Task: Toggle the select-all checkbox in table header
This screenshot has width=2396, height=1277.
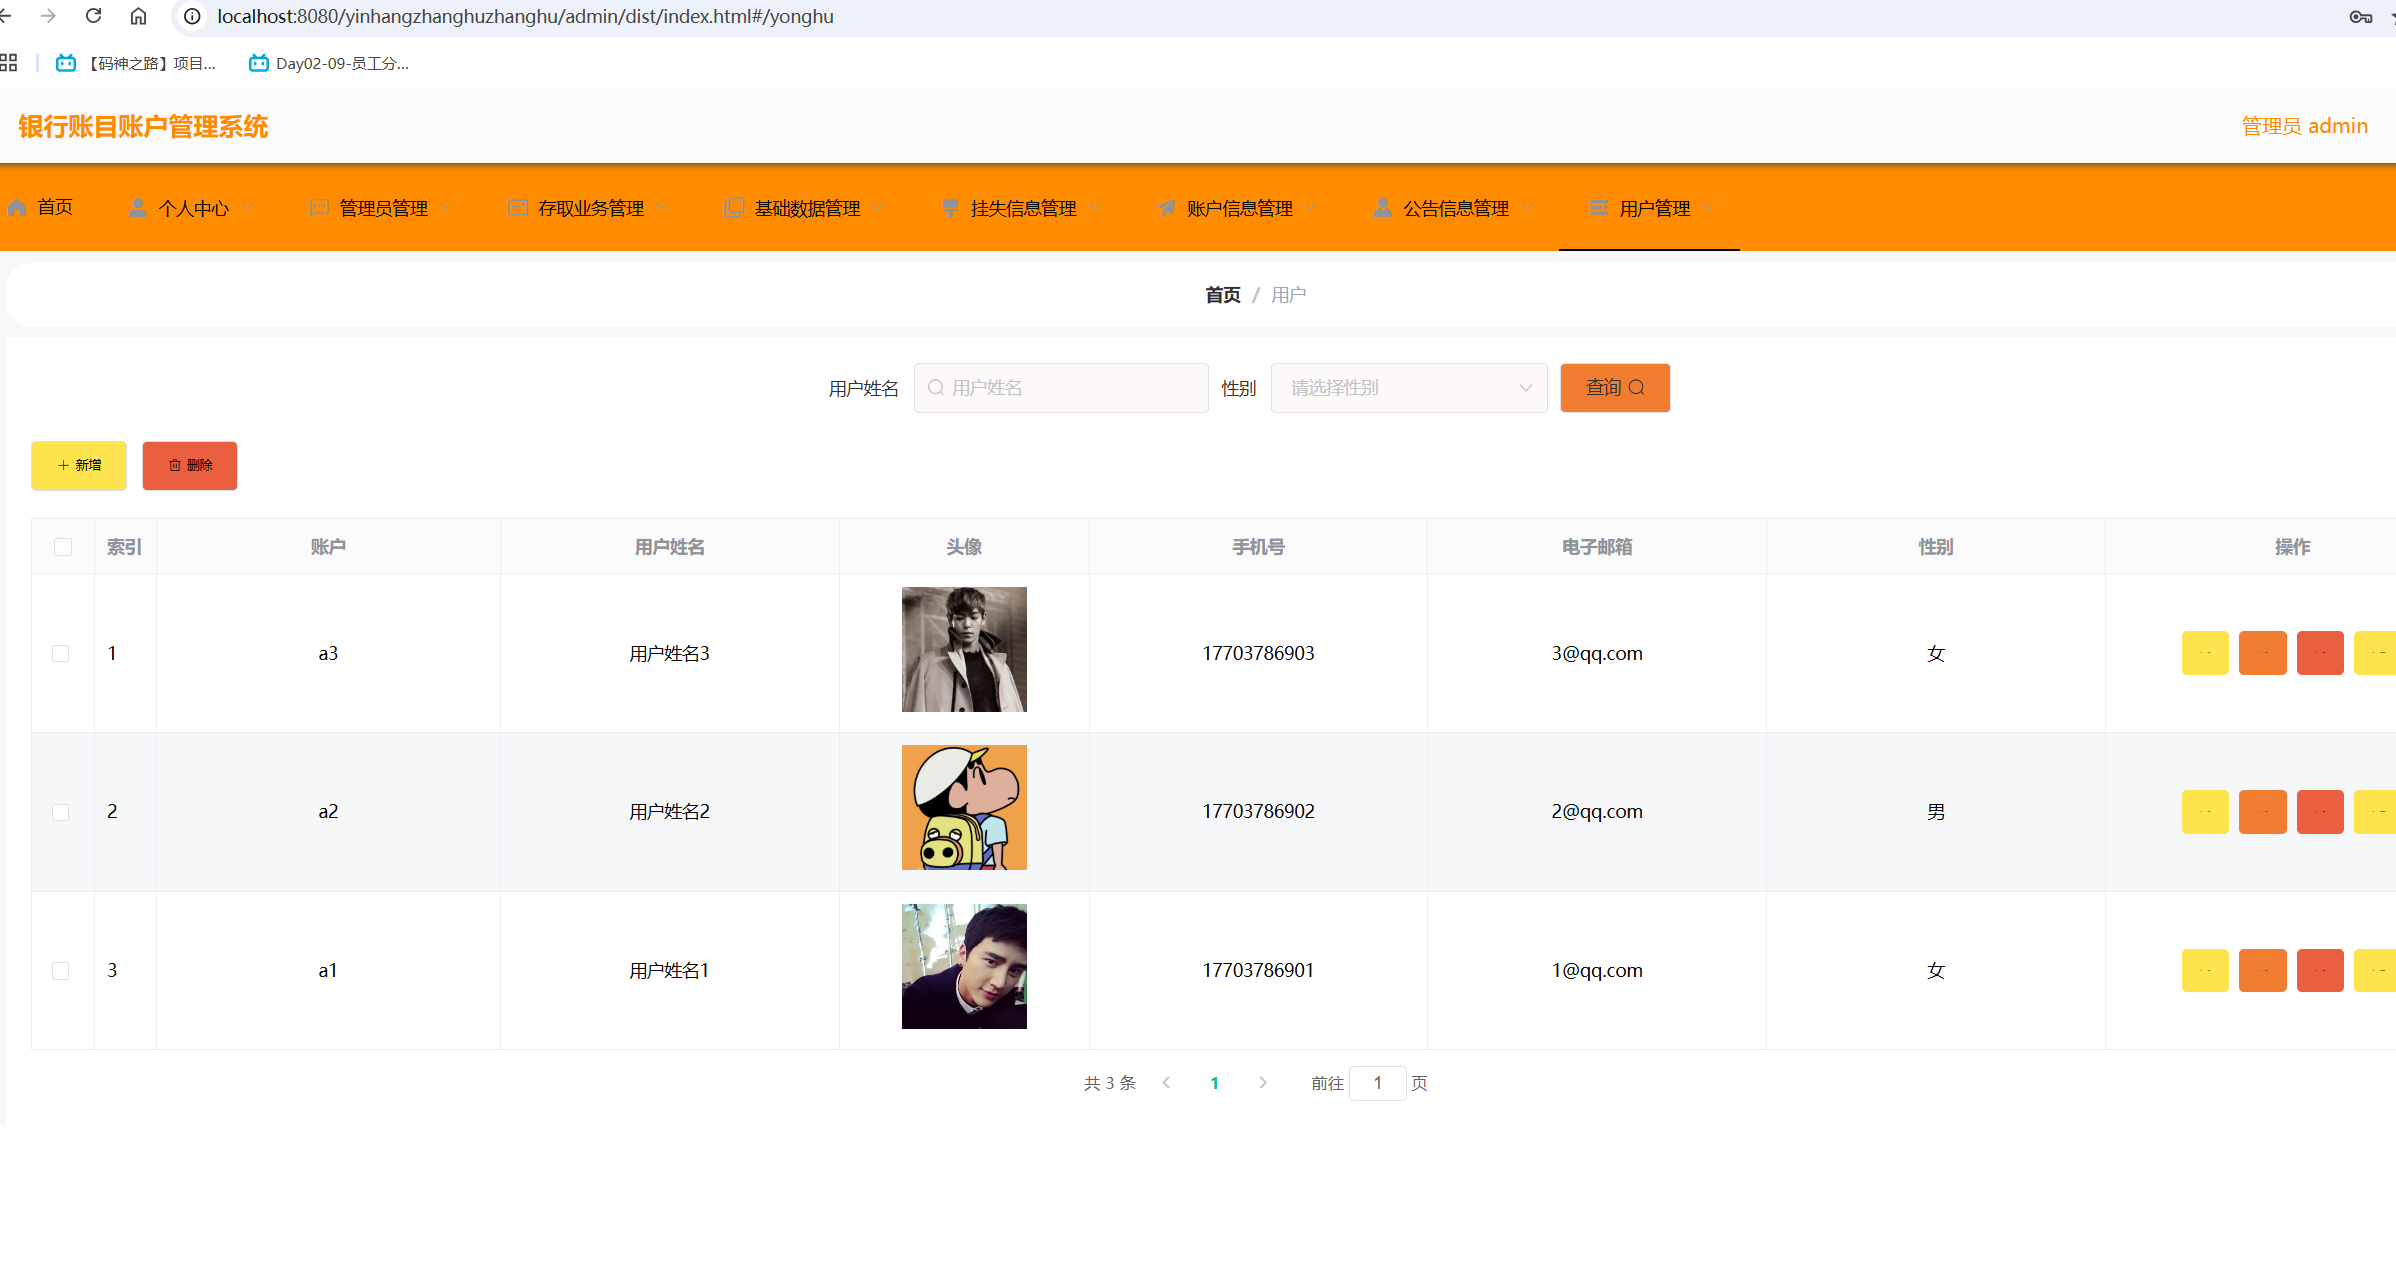Action: [x=63, y=547]
